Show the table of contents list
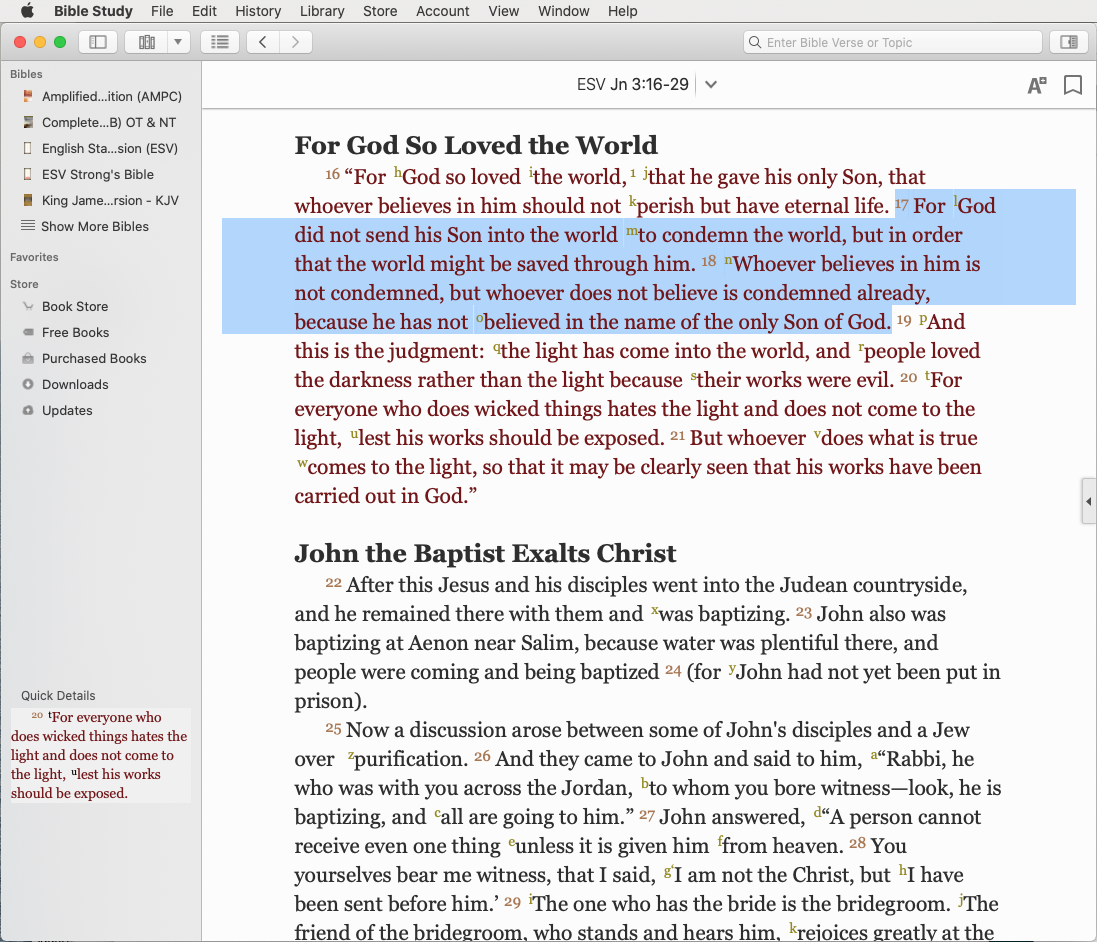The height and width of the screenshot is (942, 1097). click(x=220, y=42)
